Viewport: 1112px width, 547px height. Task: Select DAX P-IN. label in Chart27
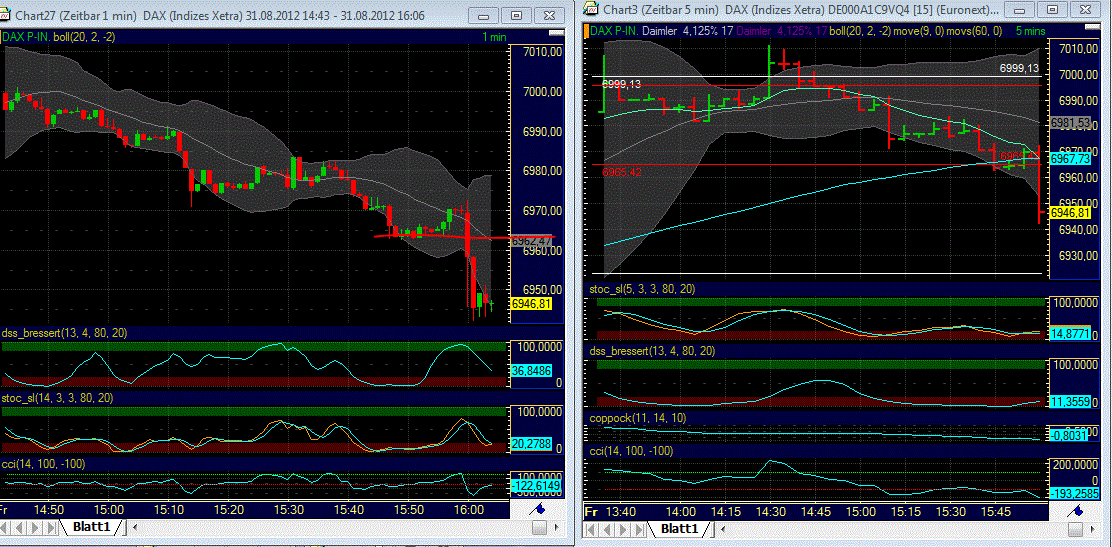(26, 36)
